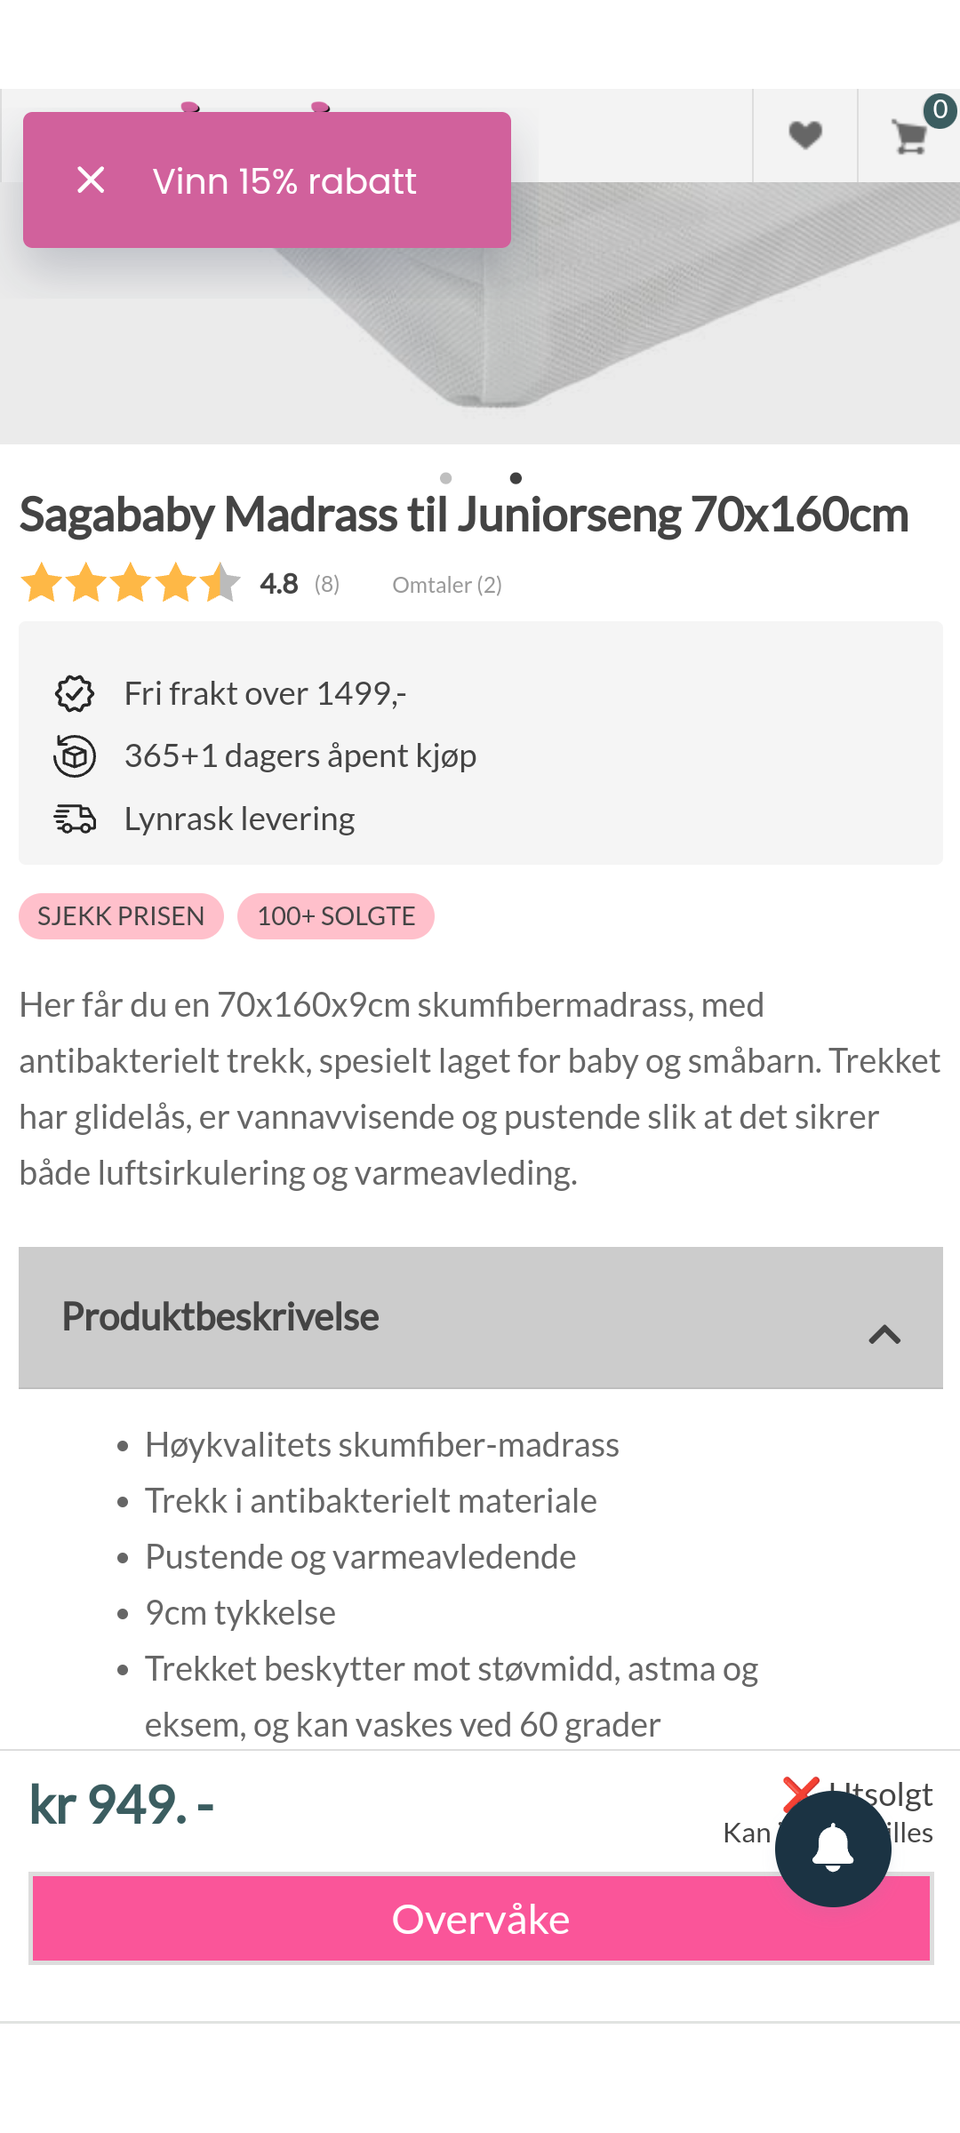The height and width of the screenshot is (2133, 960).
Task: Click the rating count (8)
Action: click(x=327, y=584)
